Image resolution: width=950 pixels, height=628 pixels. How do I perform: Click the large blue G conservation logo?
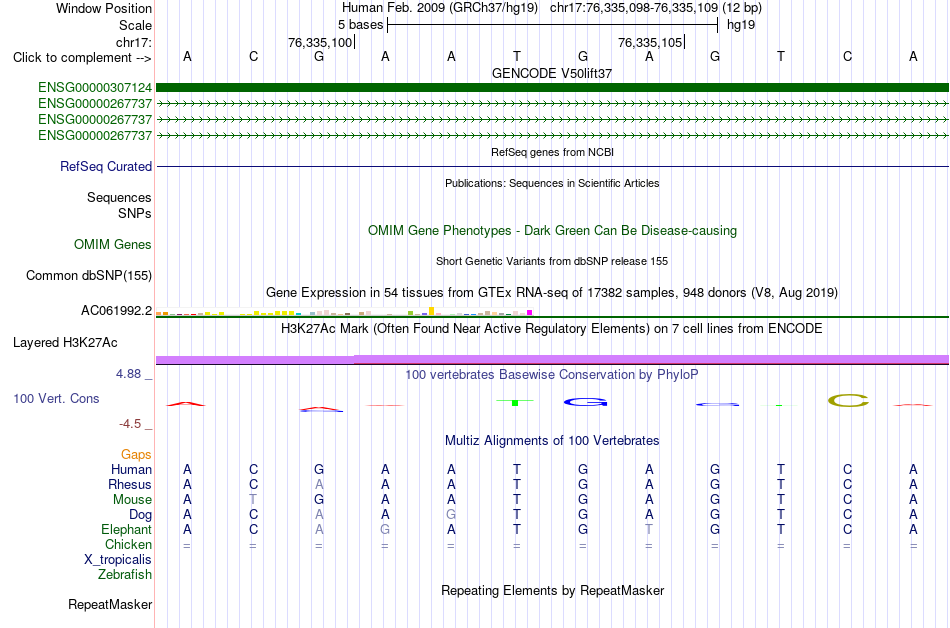[x=585, y=402]
